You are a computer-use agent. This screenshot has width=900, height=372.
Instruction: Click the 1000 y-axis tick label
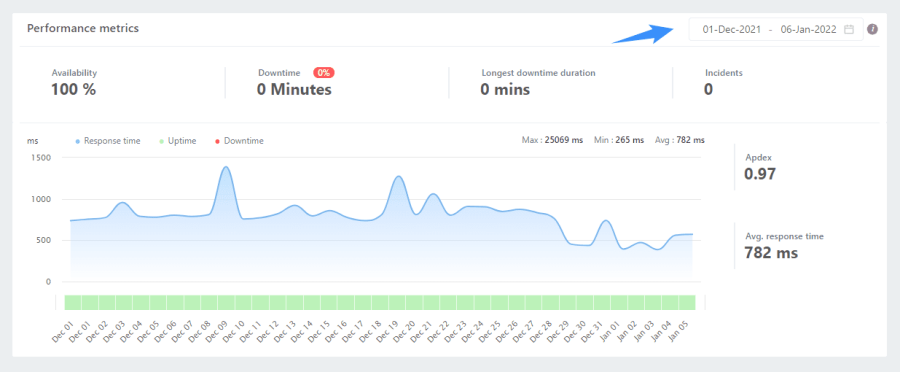click(x=41, y=199)
